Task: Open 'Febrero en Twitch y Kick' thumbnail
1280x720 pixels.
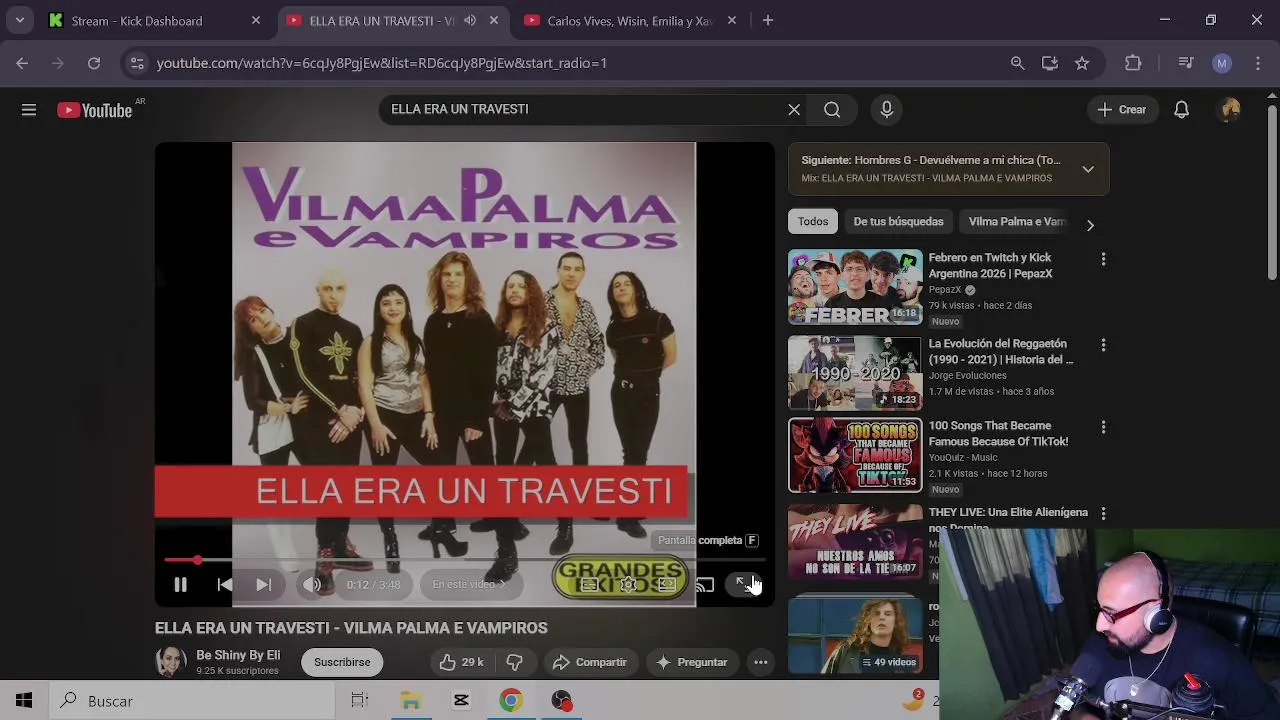Action: pyautogui.click(x=855, y=287)
